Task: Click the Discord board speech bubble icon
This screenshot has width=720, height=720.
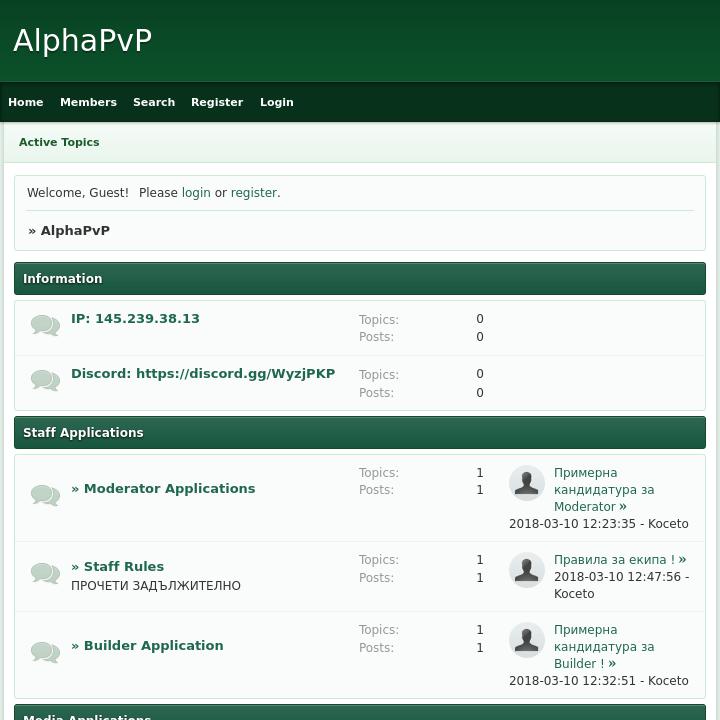Action: tap(45, 381)
